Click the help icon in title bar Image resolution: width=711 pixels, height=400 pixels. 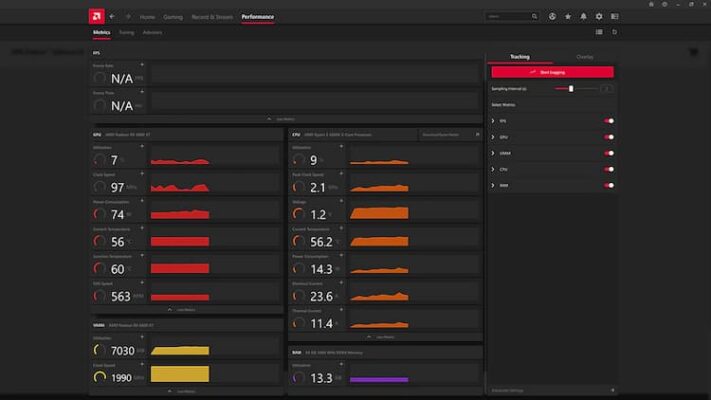coord(664,4)
